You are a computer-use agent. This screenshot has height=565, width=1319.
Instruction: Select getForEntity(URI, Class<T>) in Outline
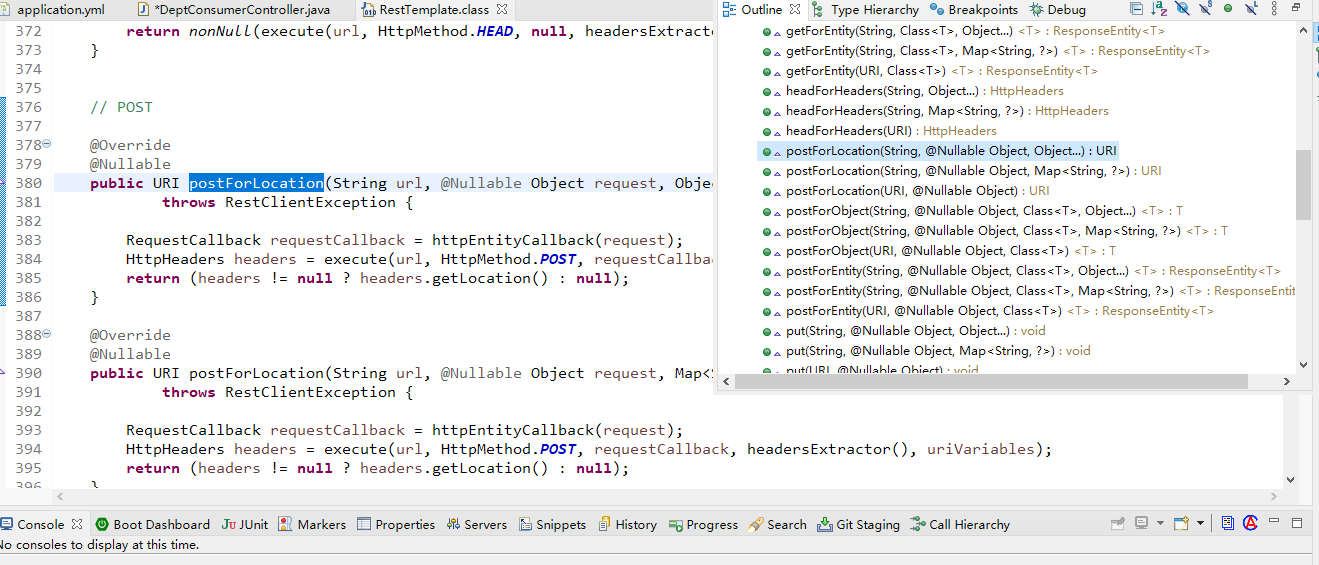point(930,71)
